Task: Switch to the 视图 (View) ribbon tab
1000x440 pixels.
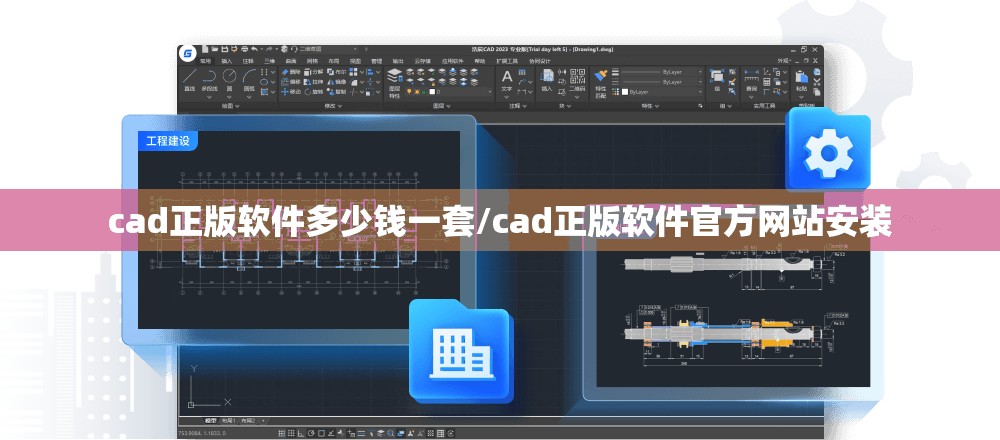Action: pyautogui.click(x=355, y=61)
